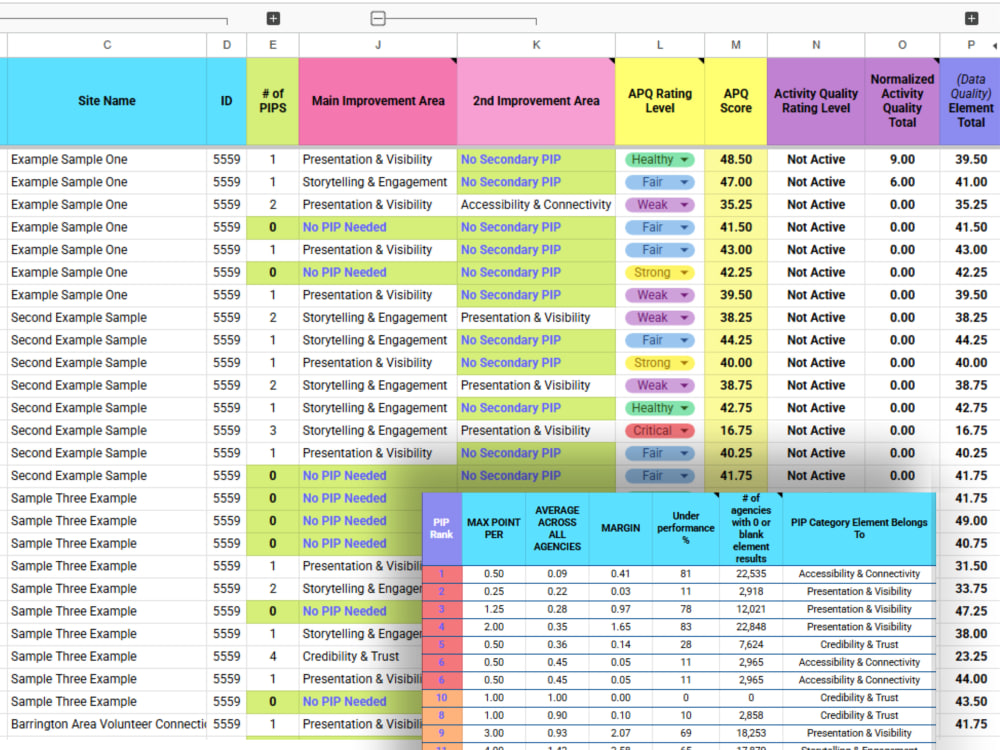The image size is (1000, 750).
Task: Click the Site Name header cell
Action: tap(107, 101)
